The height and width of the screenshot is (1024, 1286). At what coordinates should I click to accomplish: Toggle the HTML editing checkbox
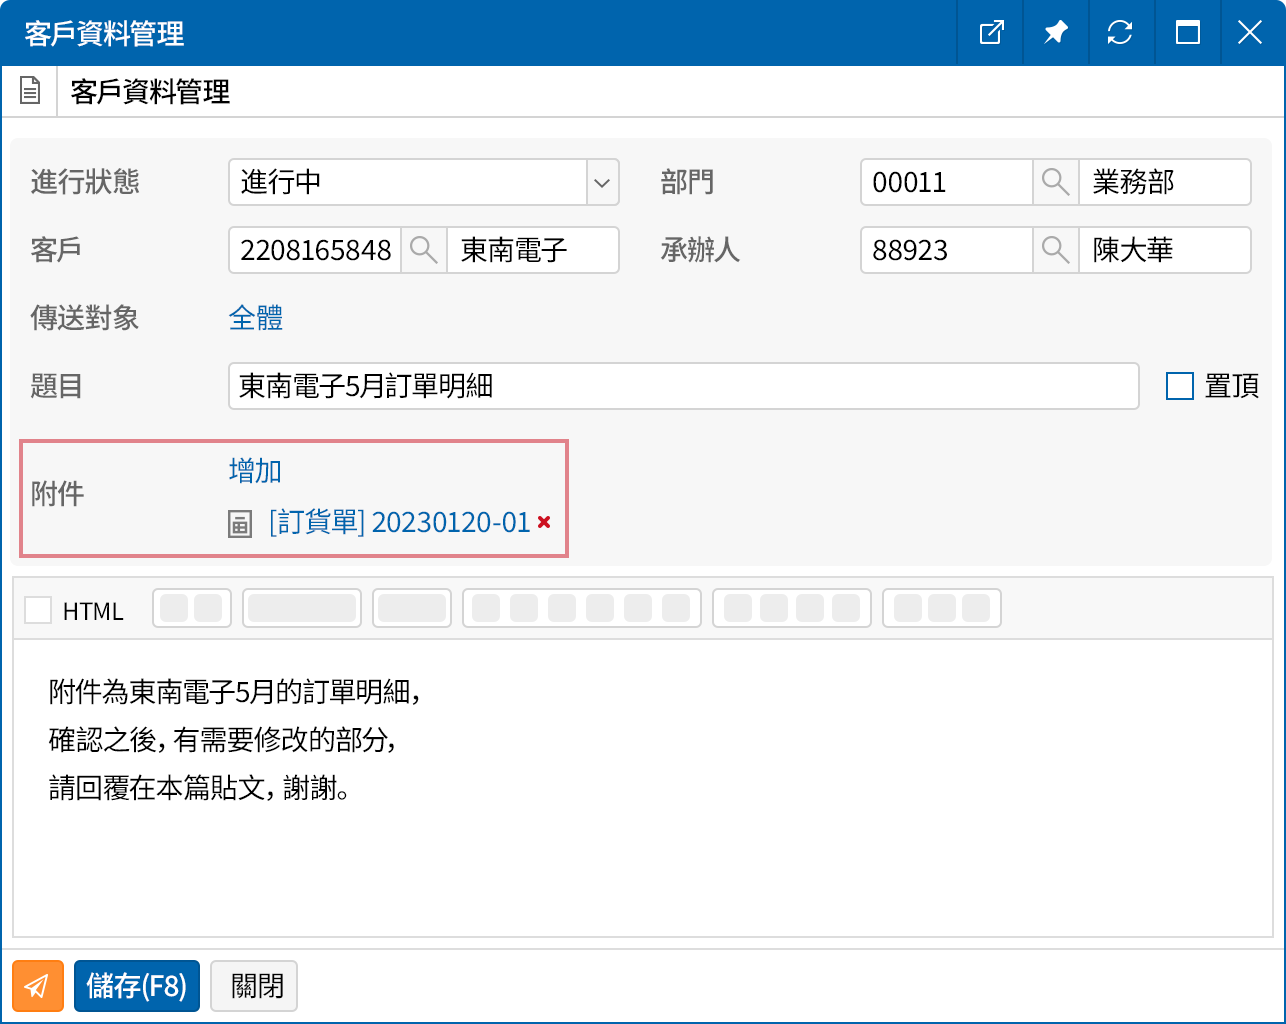(x=38, y=609)
